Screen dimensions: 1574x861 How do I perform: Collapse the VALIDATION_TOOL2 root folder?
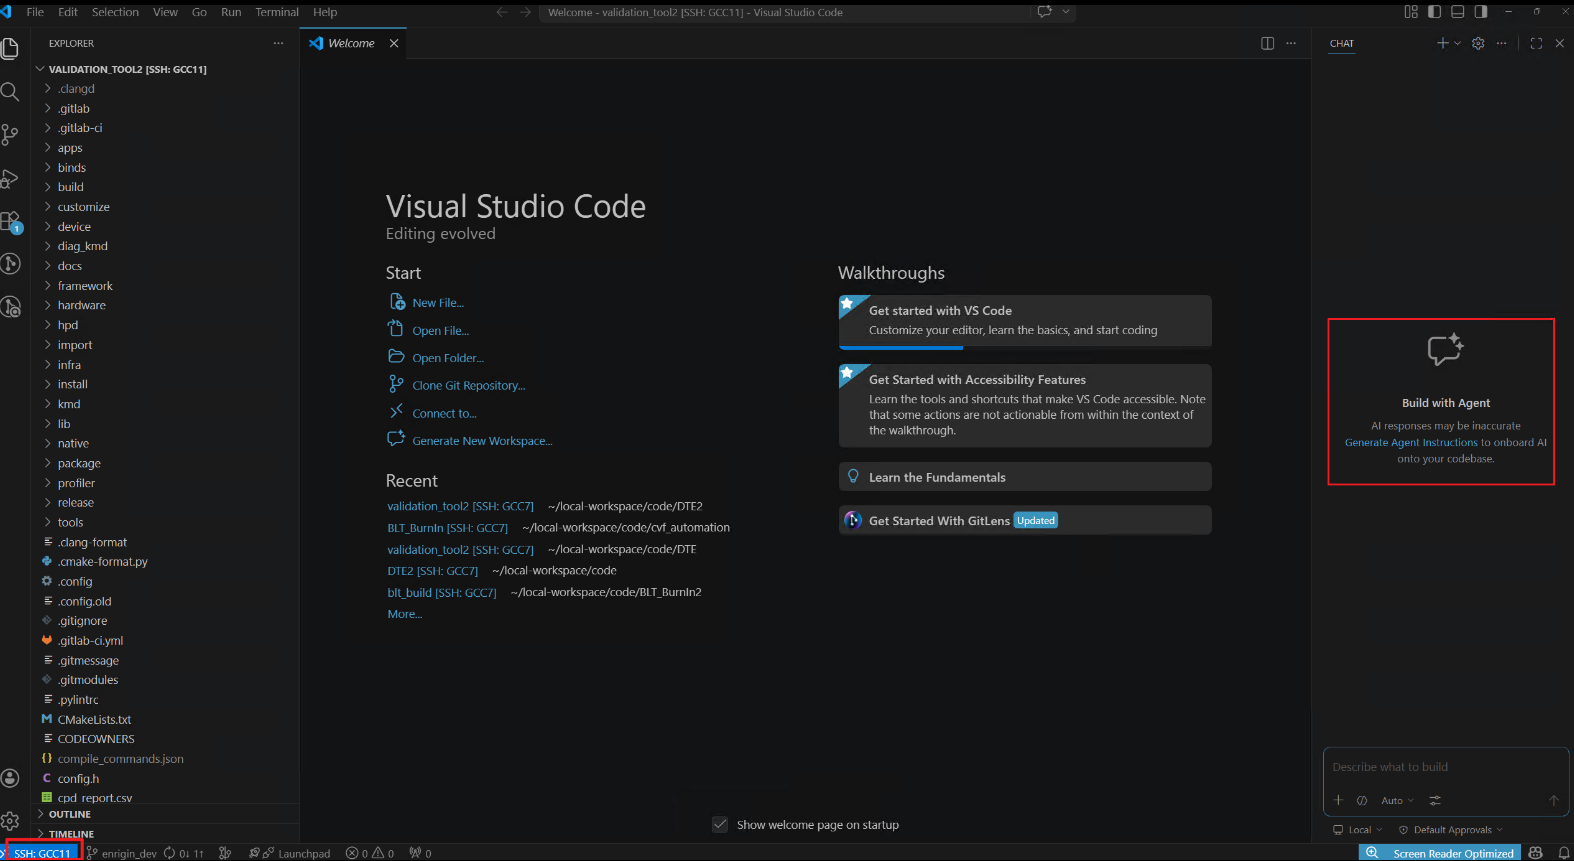[165, 69]
